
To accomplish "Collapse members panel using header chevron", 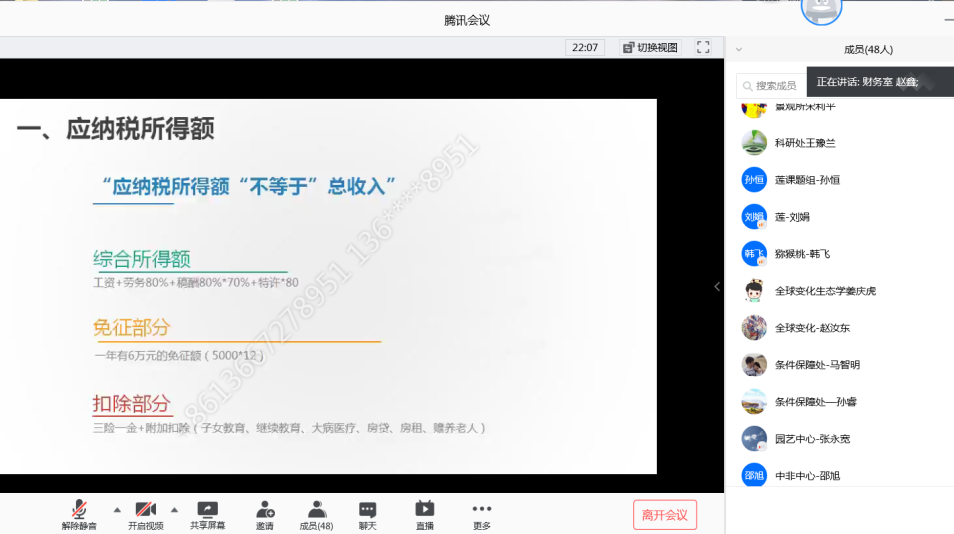I will [739, 49].
